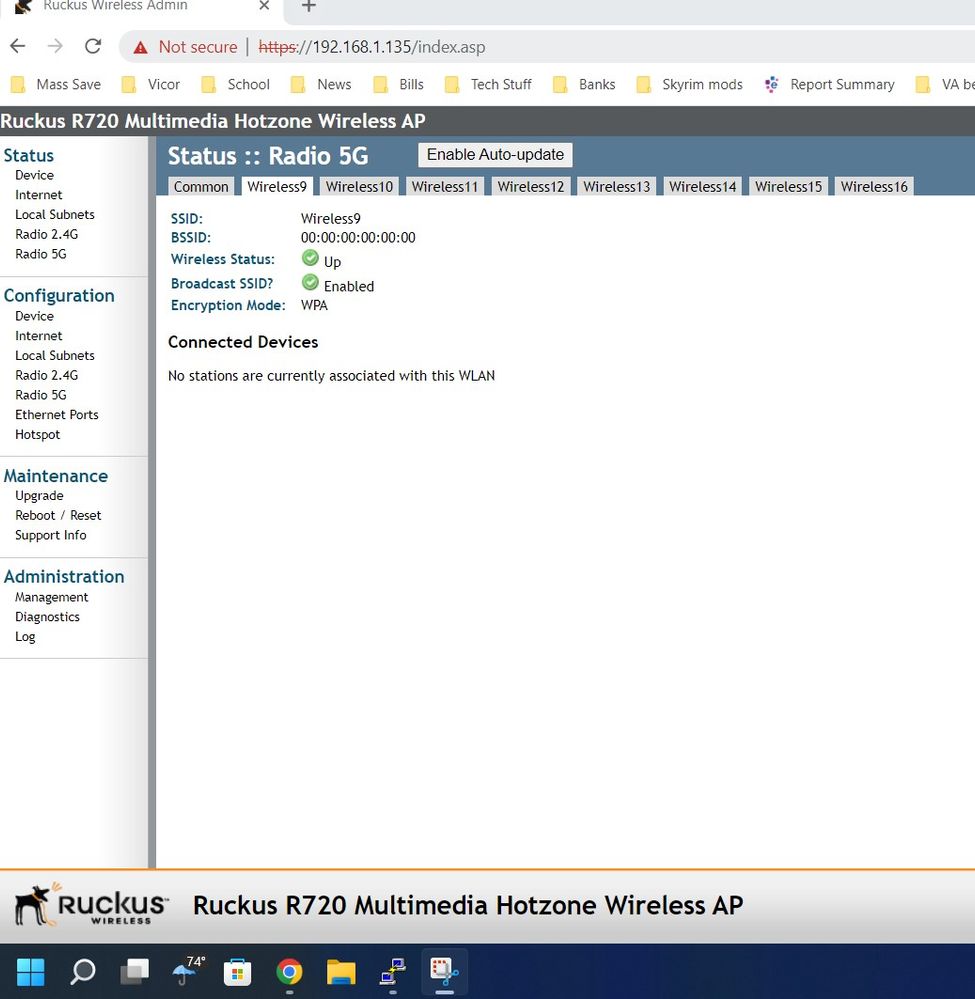The image size is (975, 999).
Task: Open the Skyrim mods bookmark folder
Action: pyautogui.click(x=701, y=85)
